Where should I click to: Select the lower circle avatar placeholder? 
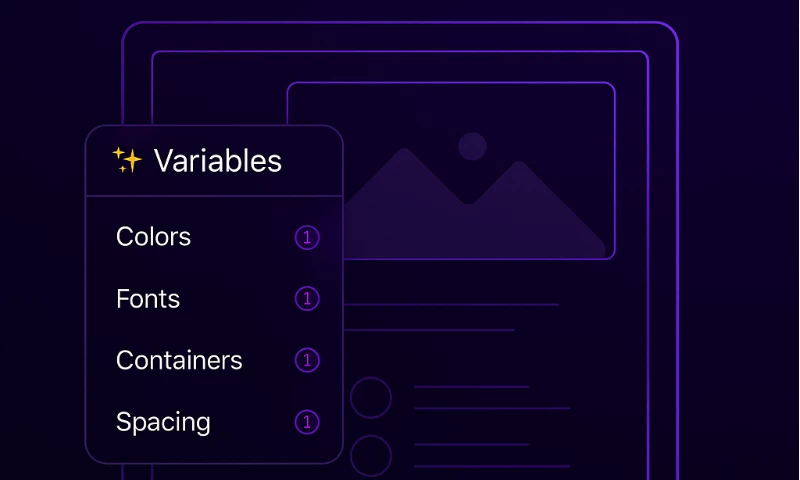(x=371, y=455)
